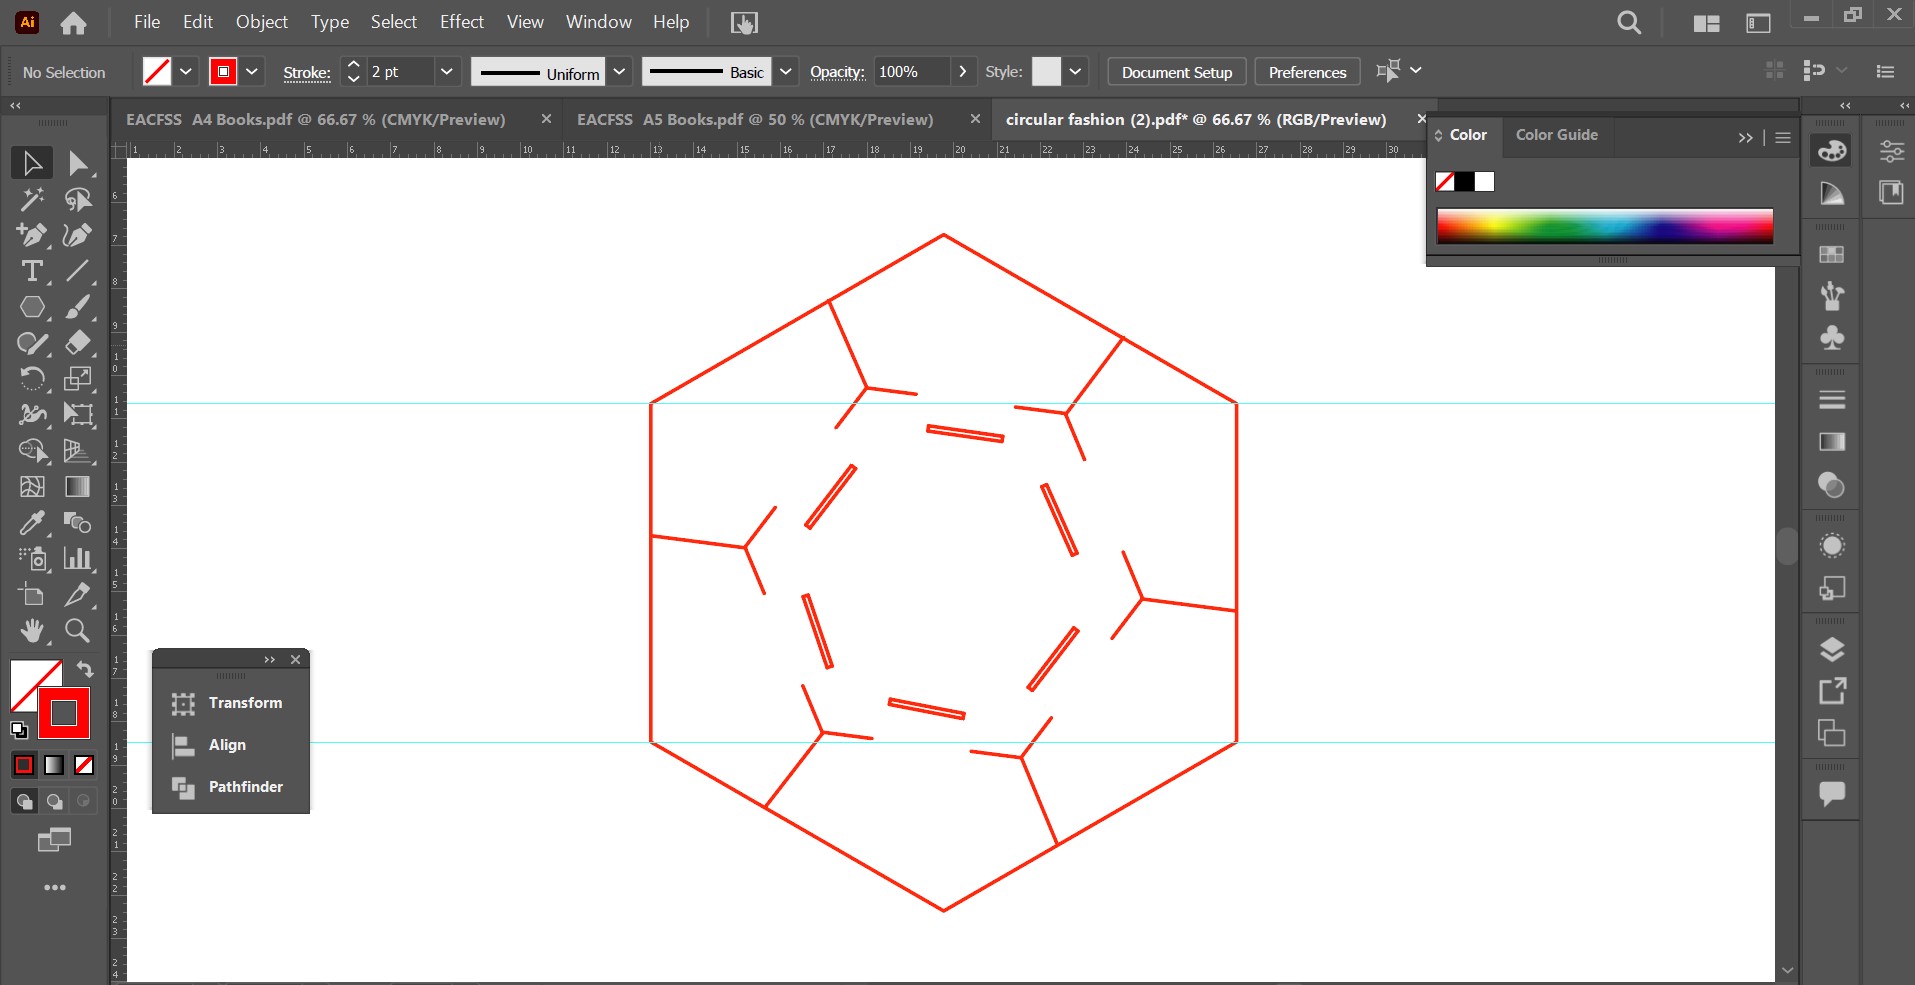The height and width of the screenshot is (985, 1915).
Task: Set paint mode to None
Action: tap(84, 765)
